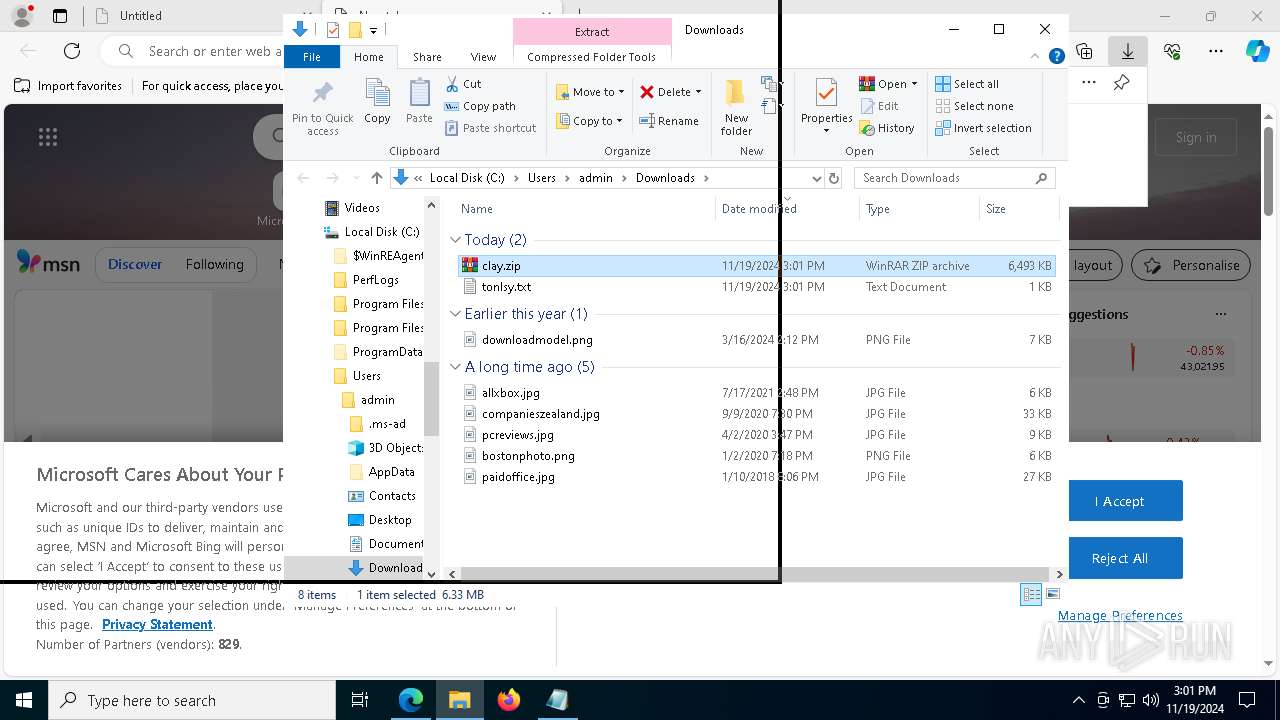Collapse the A long time ago group
The height and width of the screenshot is (720, 1280).
456,367
